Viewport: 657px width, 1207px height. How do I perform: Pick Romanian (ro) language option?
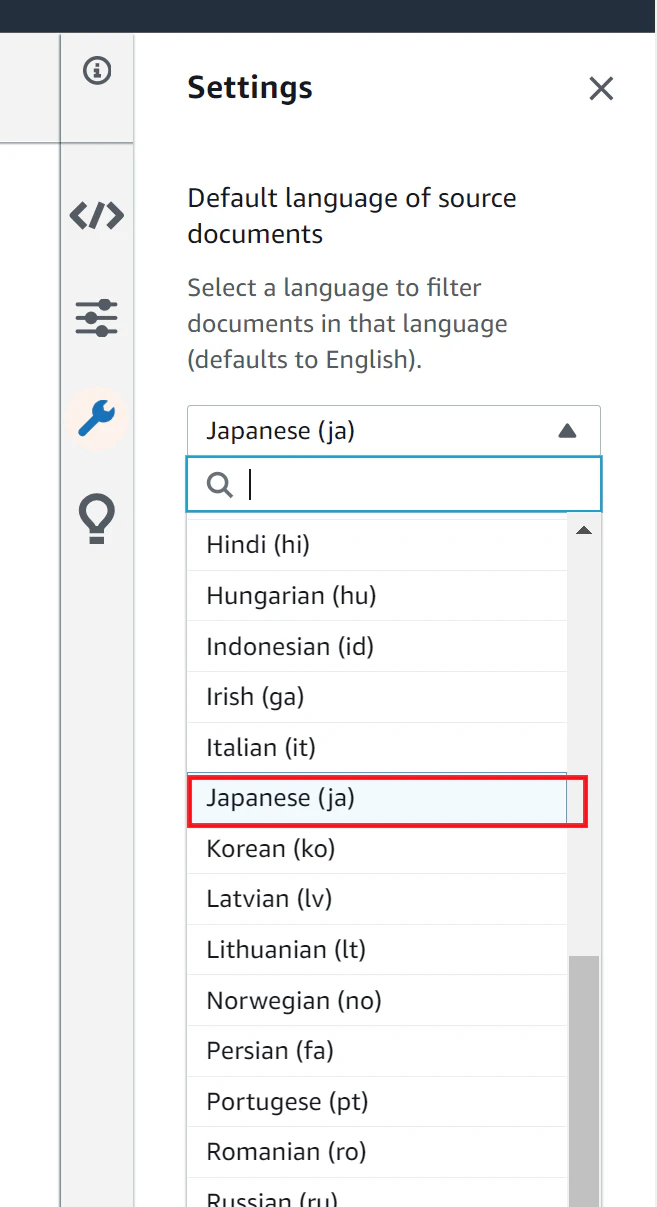point(377,1152)
